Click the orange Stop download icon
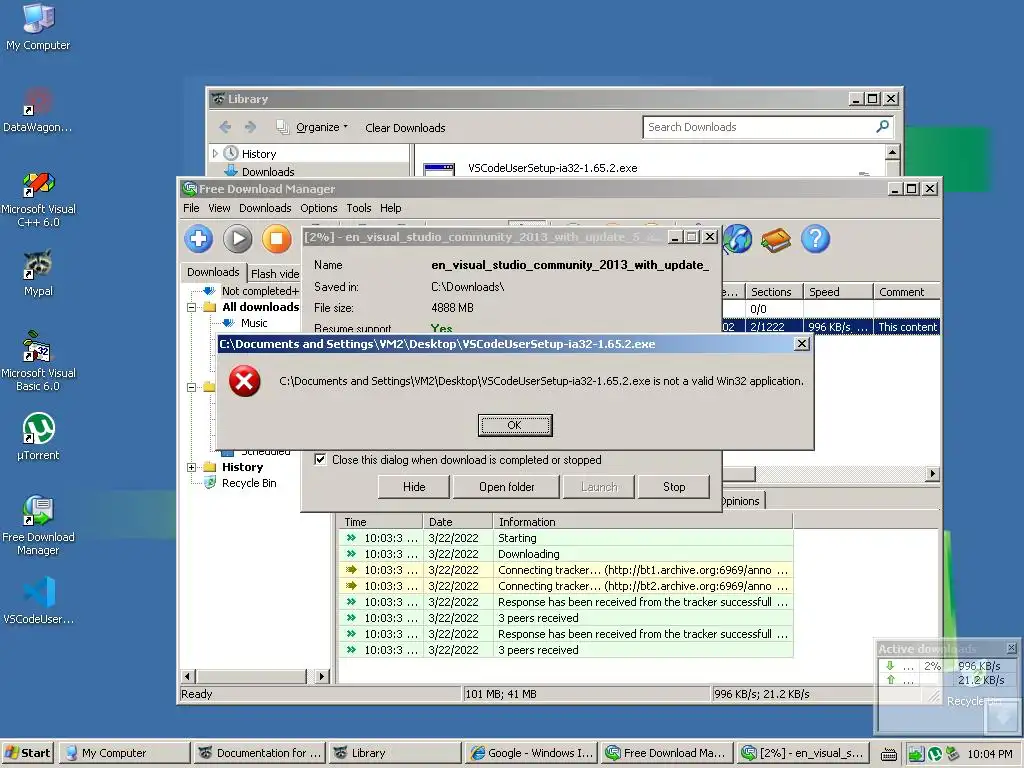The image size is (1024, 768). click(277, 239)
